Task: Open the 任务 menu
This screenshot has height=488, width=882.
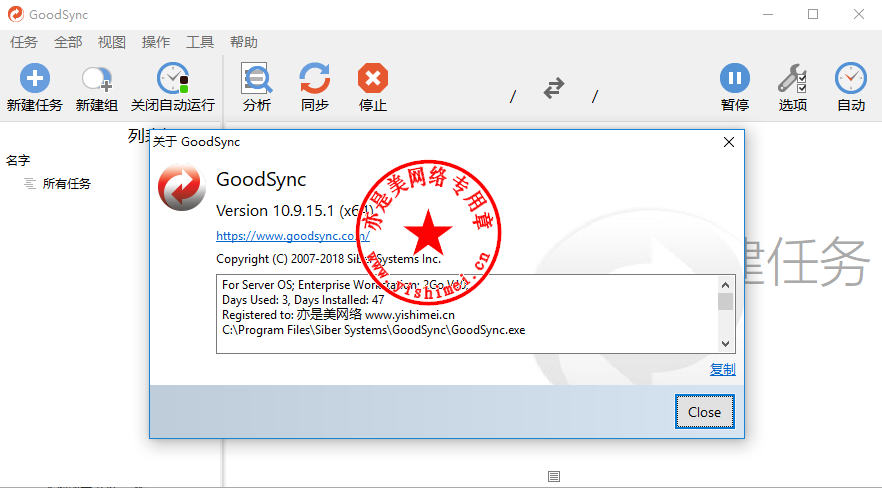Action: coord(24,42)
